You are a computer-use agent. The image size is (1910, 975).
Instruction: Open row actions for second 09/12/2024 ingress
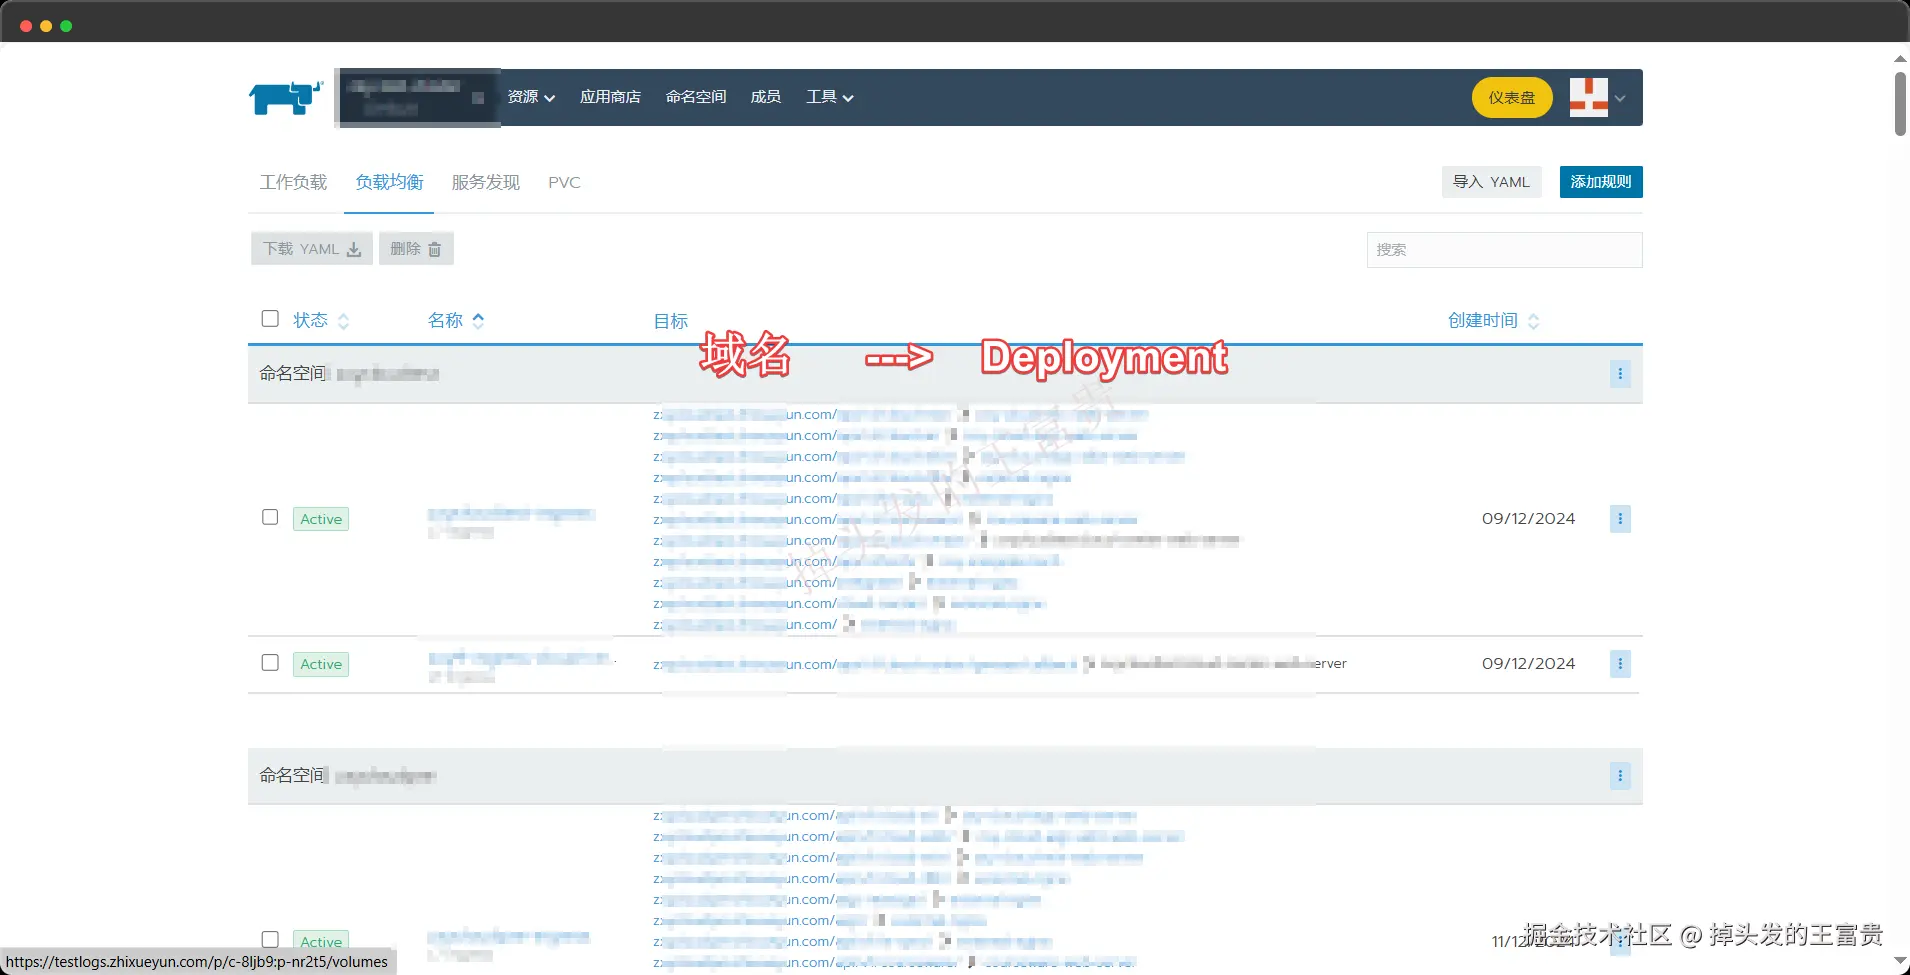point(1620,664)
